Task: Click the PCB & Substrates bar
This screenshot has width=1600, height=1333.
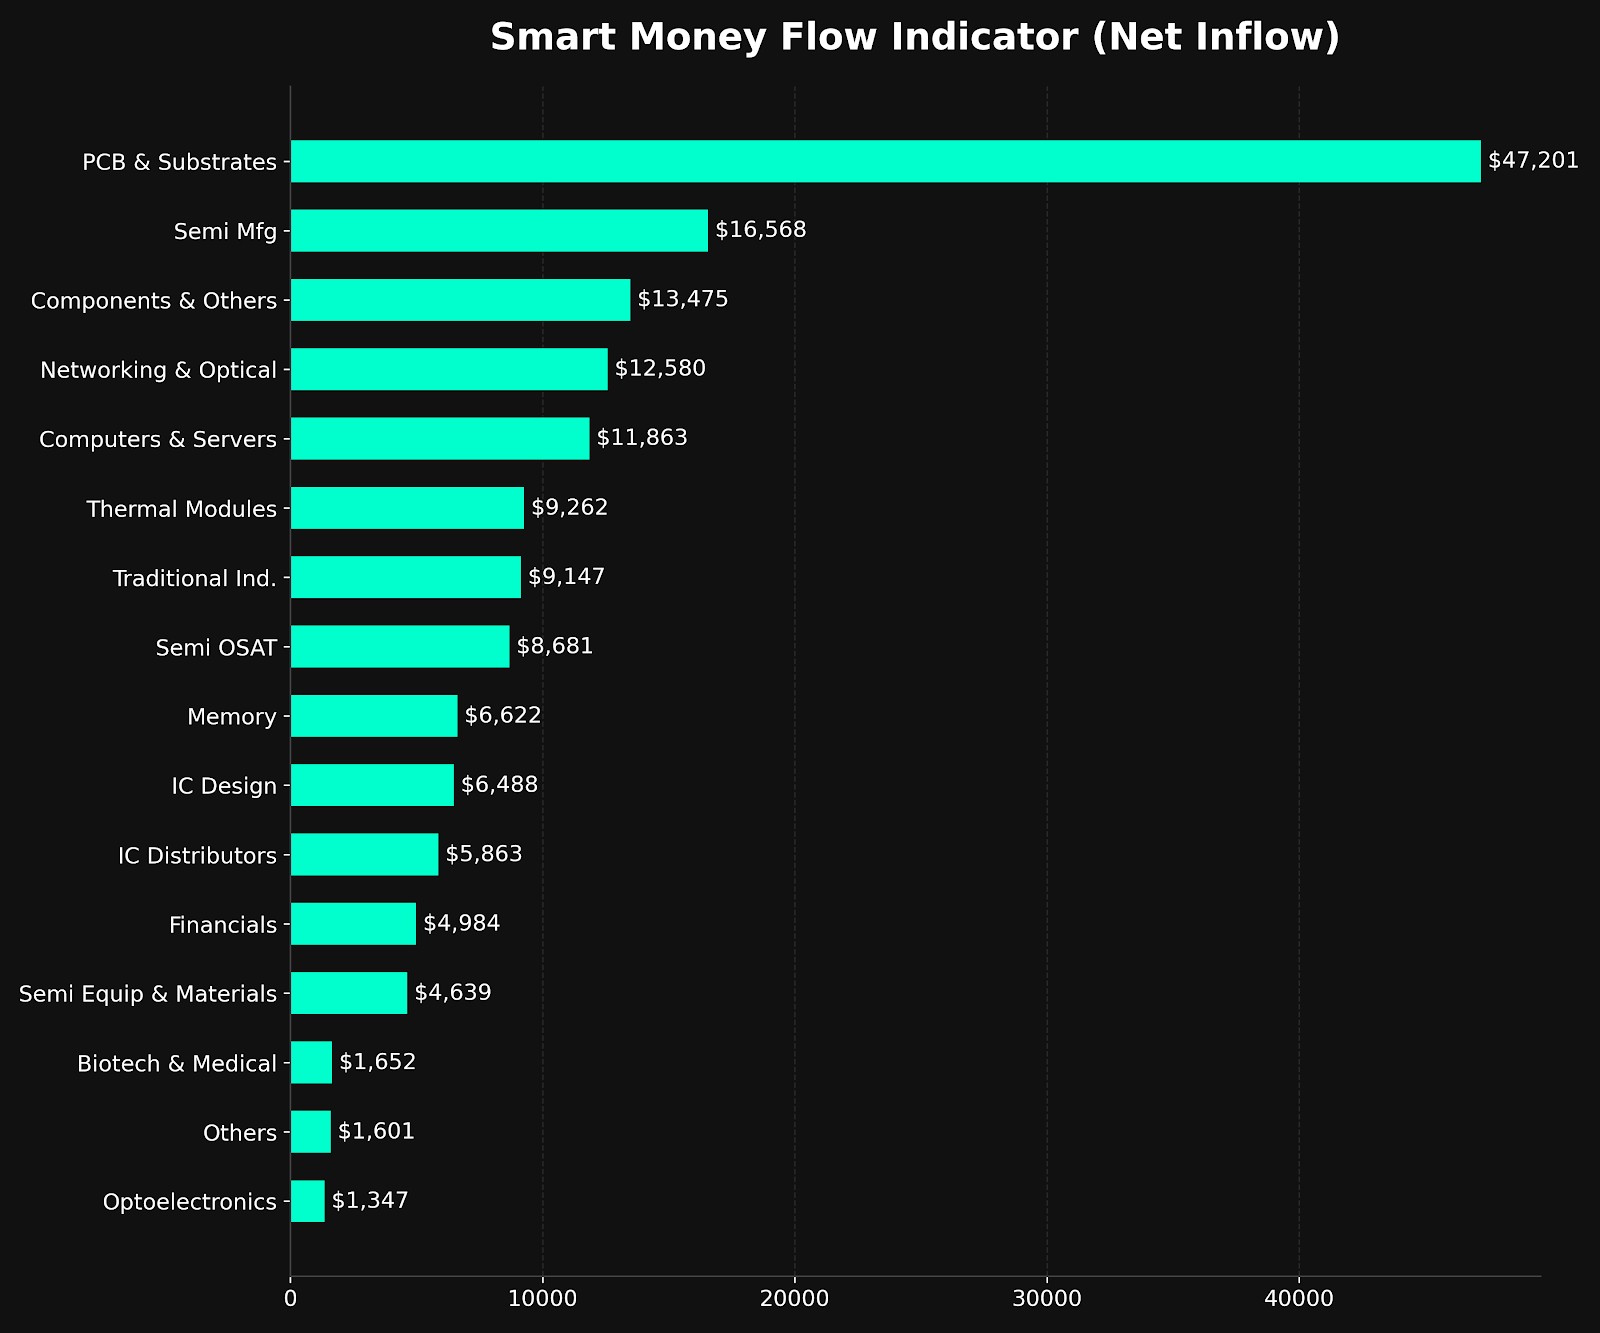Action: pyautogui.click(x=885, y=161)
